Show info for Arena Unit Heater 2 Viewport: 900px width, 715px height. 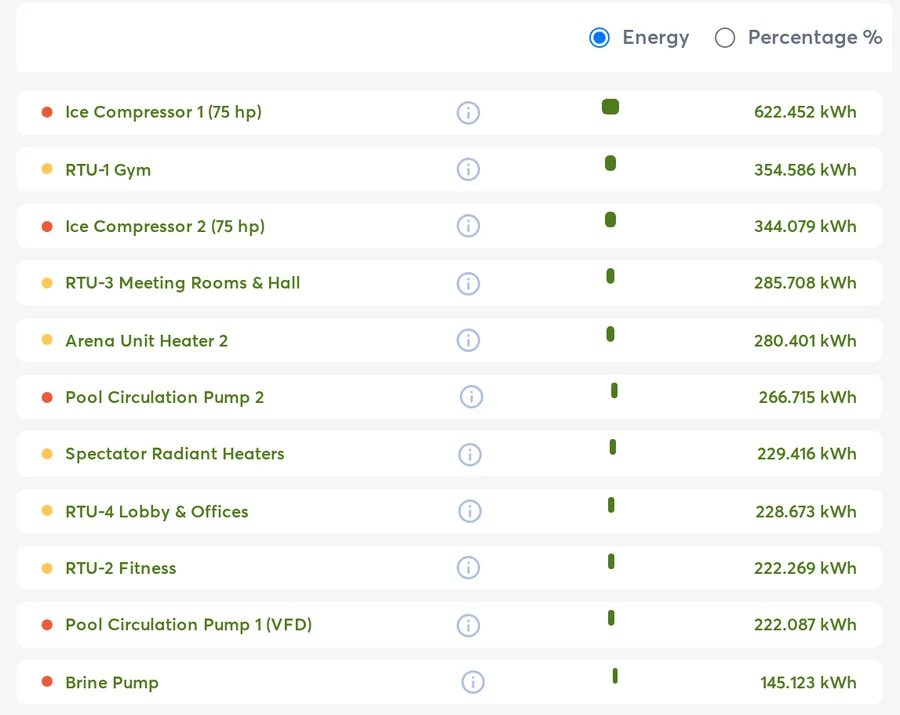[x=468, y=340]
